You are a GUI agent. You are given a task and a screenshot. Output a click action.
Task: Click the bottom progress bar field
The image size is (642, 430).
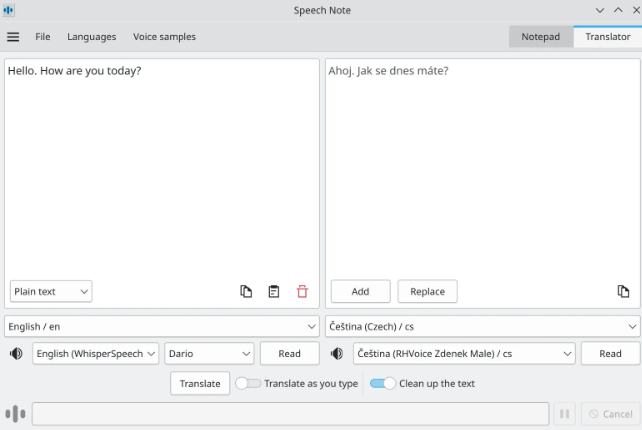[290, 414]
